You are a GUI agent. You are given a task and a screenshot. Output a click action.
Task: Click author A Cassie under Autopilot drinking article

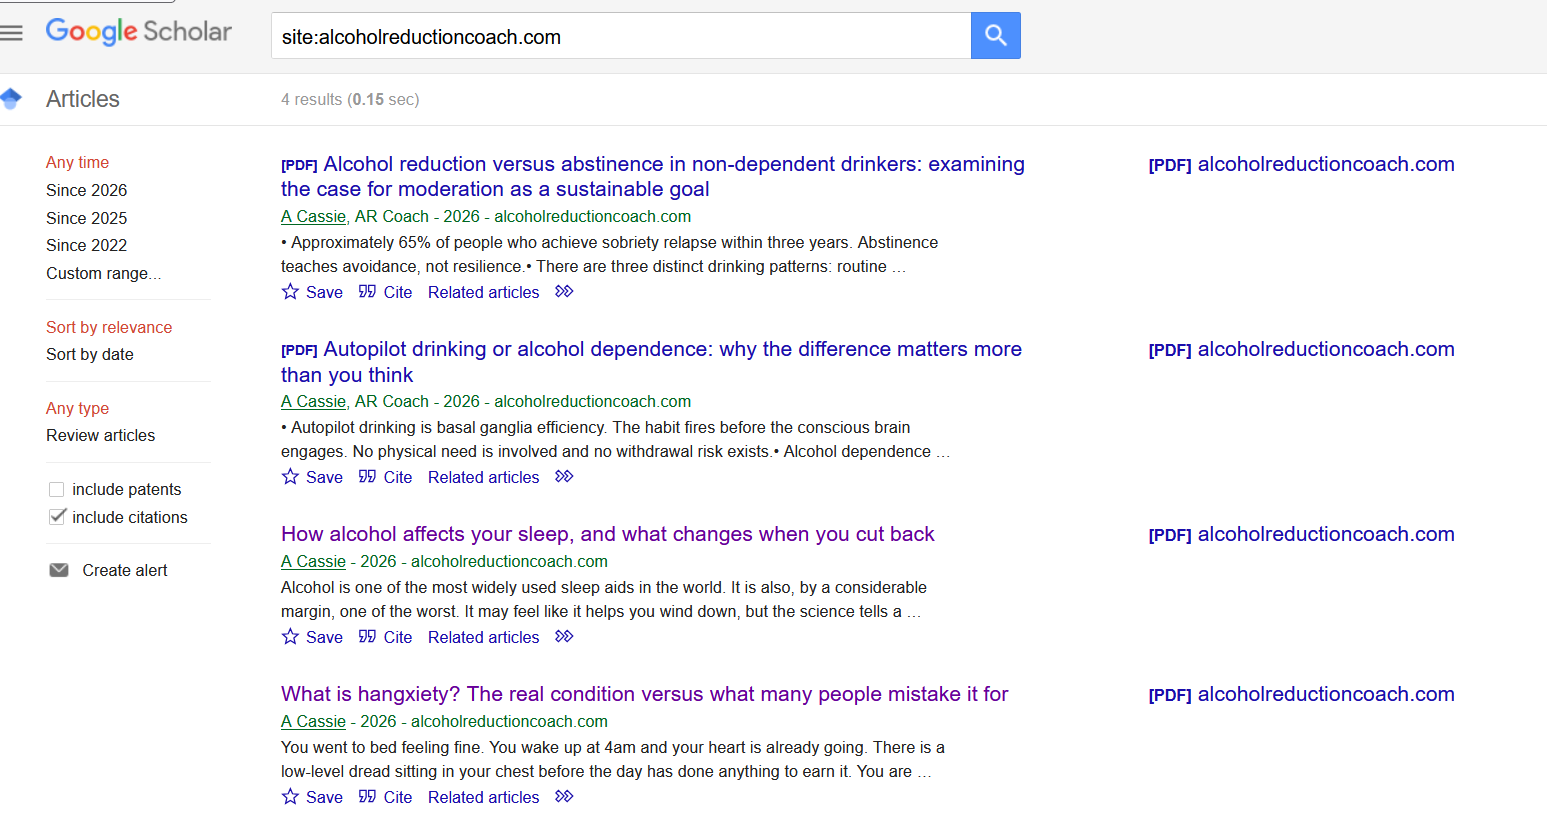click(313, 401)
